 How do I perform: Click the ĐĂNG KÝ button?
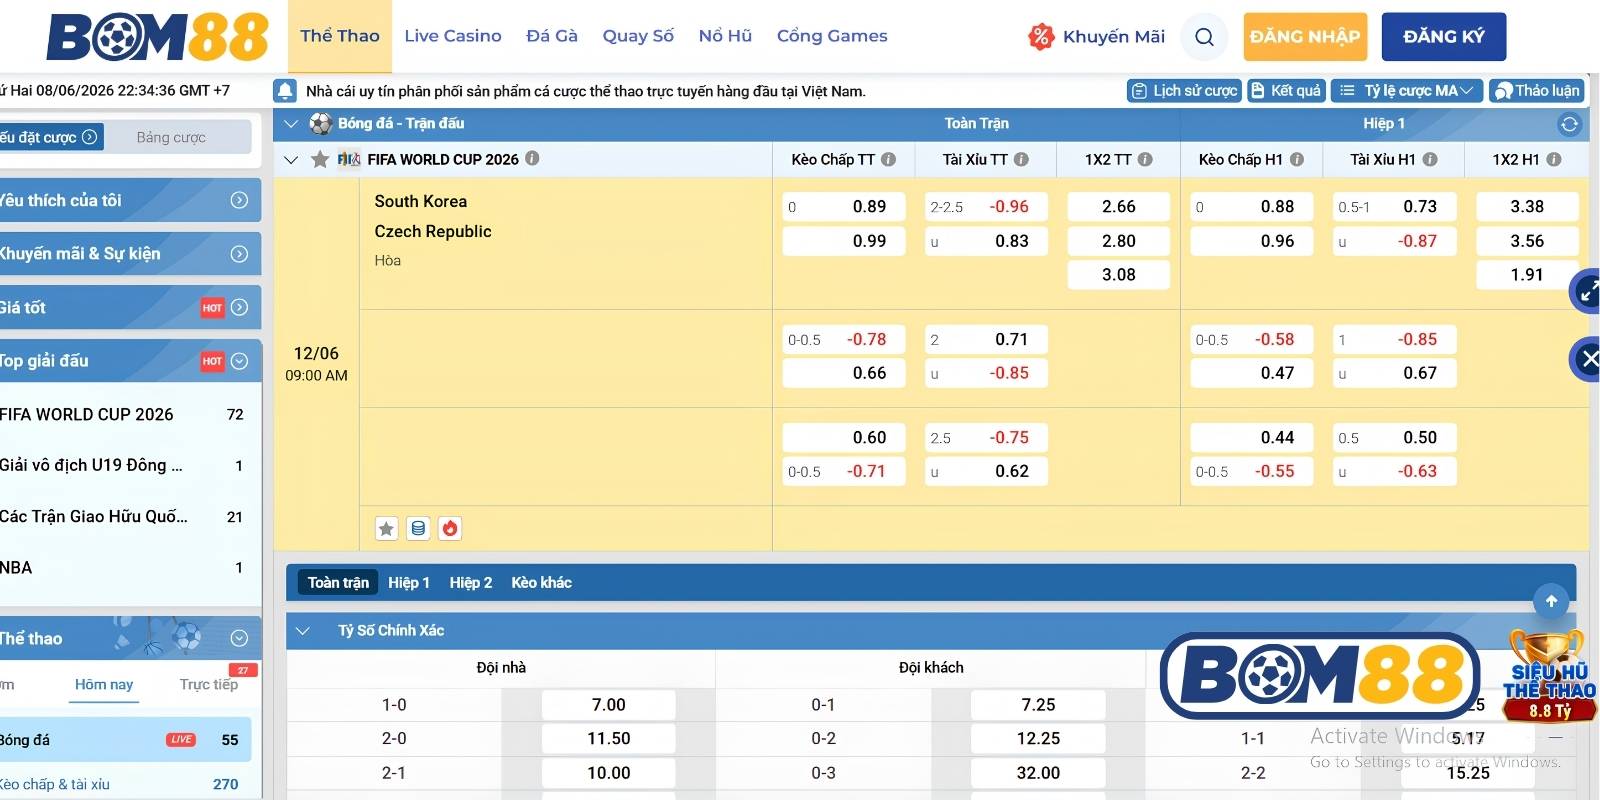[1444, 37]
